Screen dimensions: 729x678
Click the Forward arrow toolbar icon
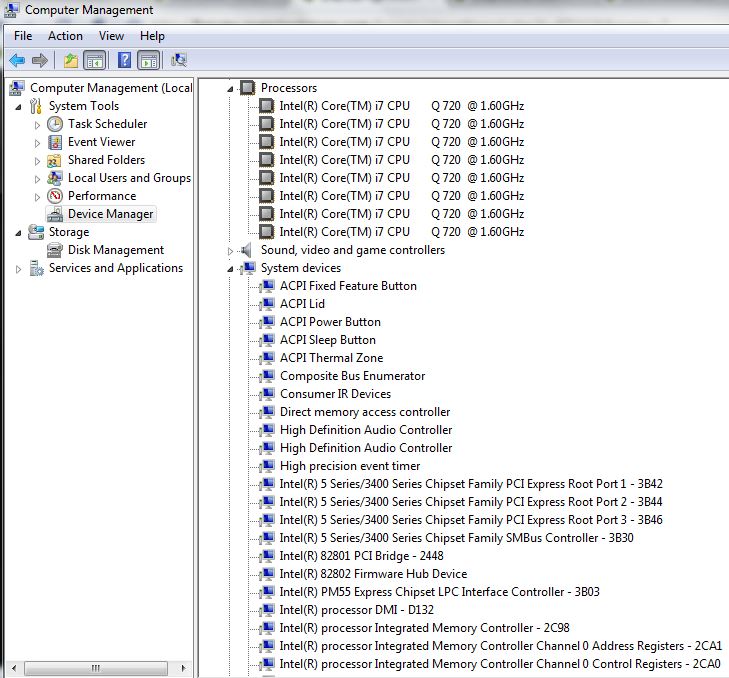(40, 60)
